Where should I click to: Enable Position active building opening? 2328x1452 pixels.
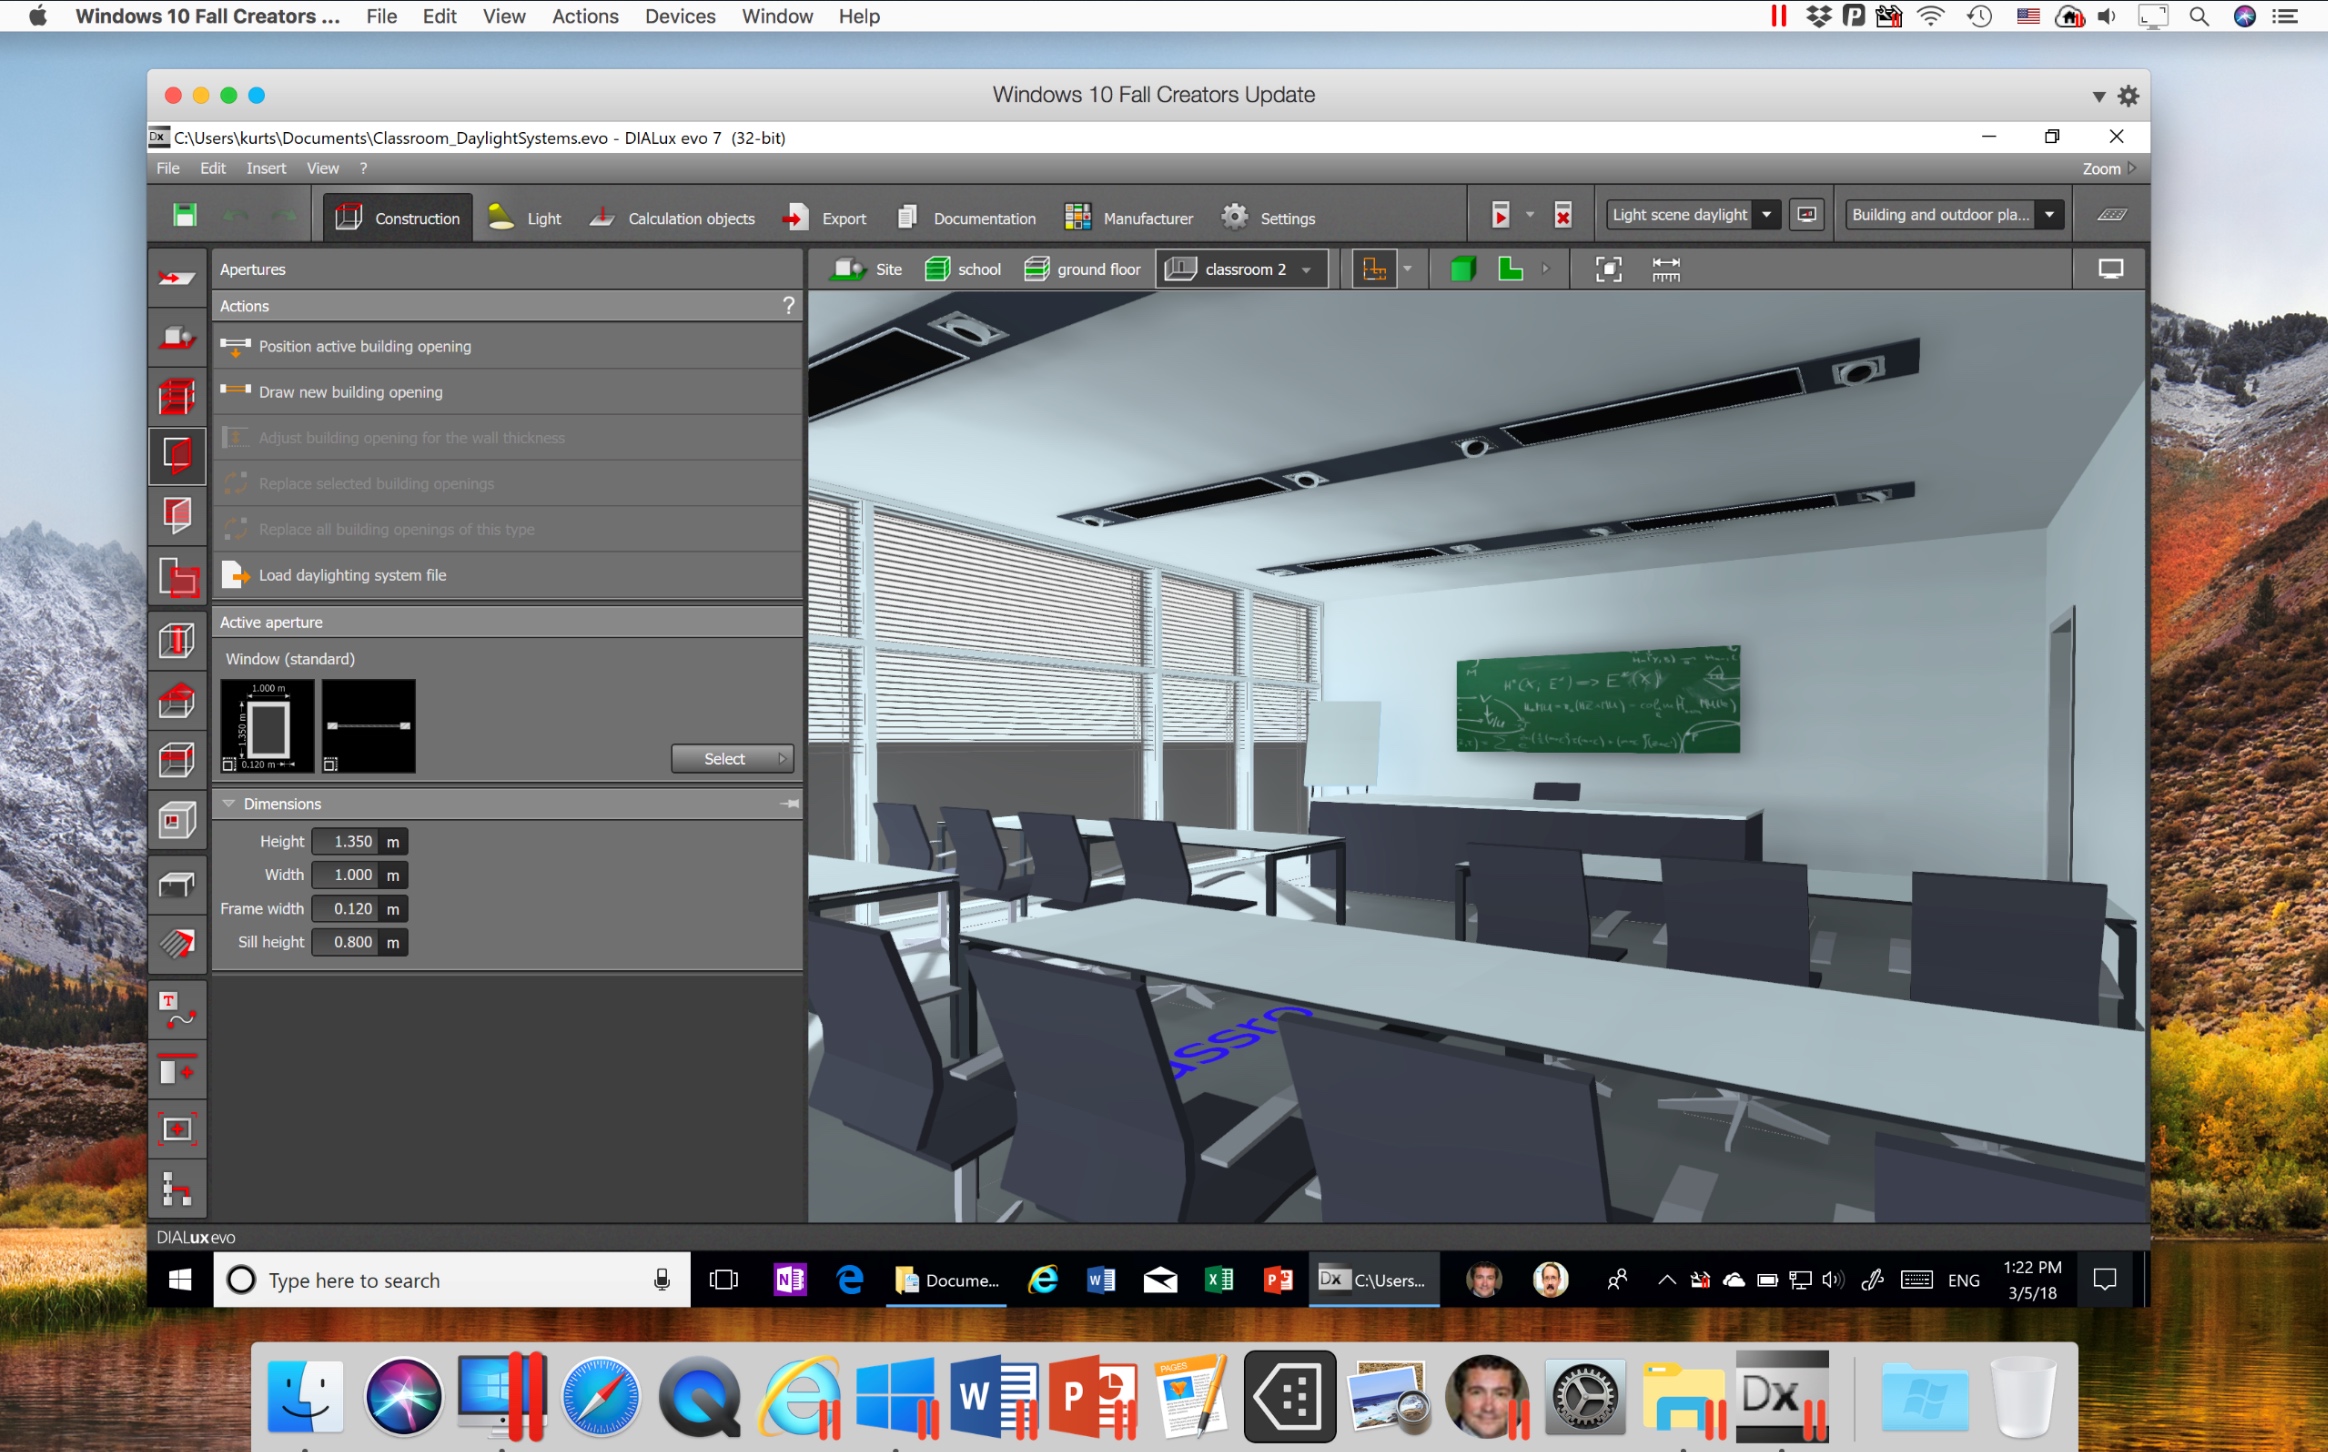pyautogui.click(x=365, y=346)
